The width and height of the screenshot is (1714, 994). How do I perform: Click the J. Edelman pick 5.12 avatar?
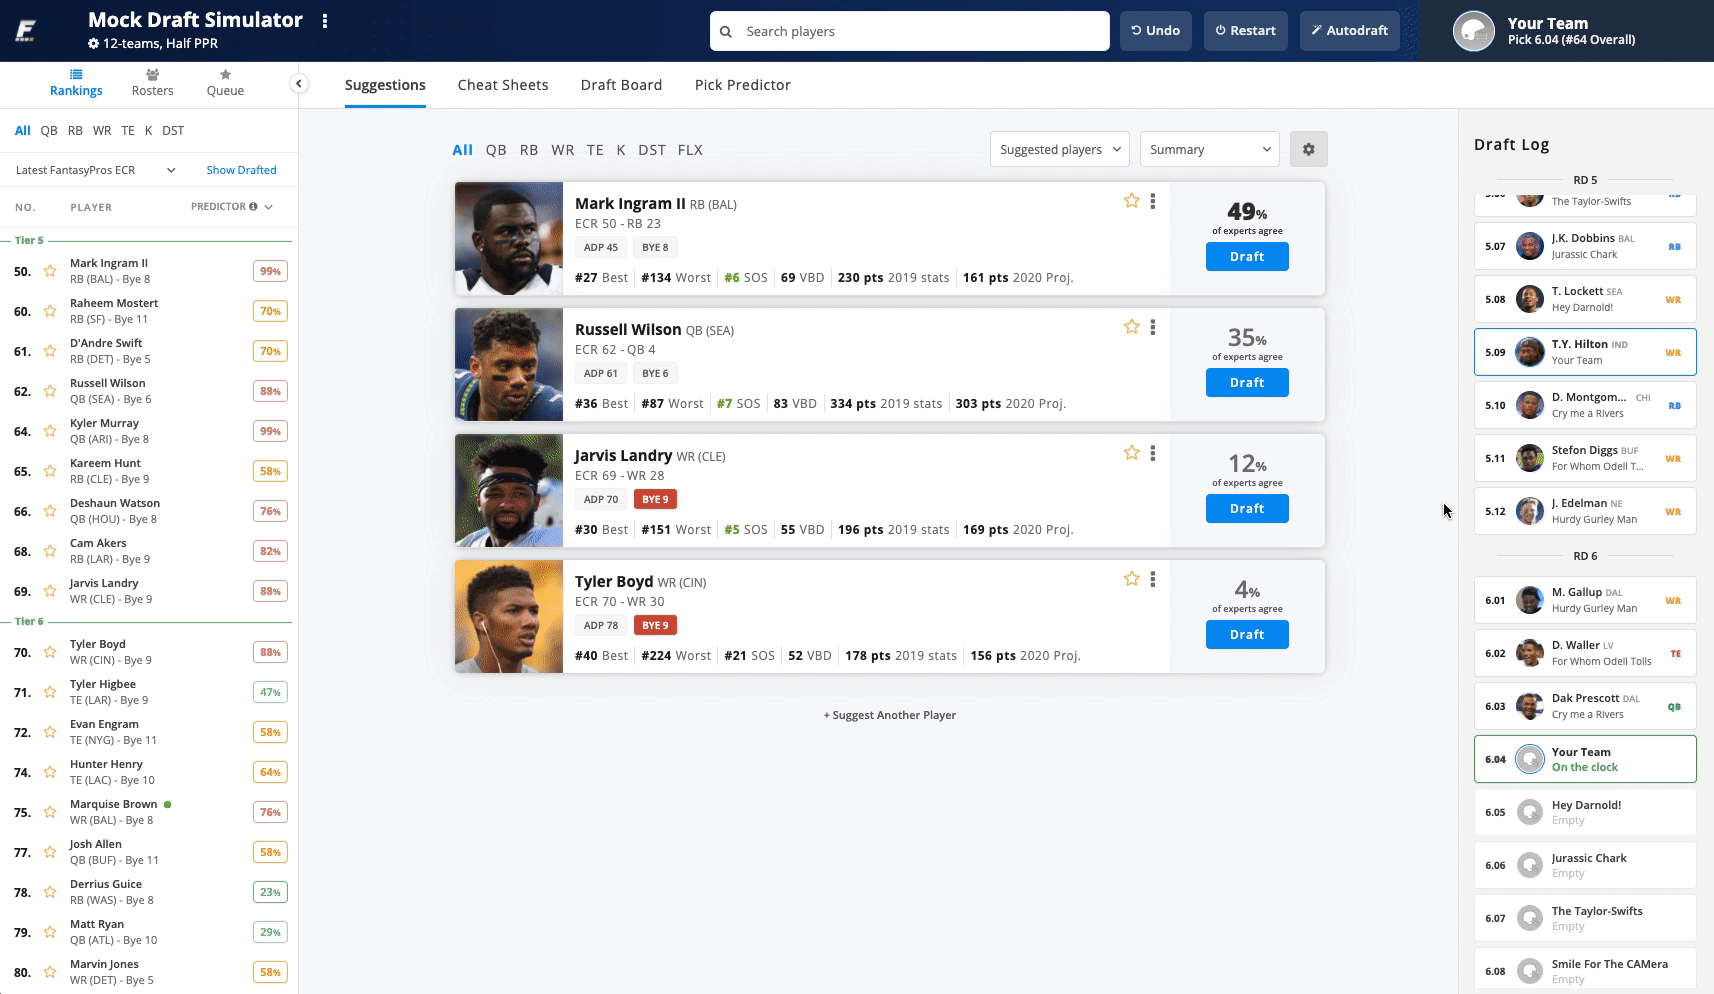pos(1529,511)
